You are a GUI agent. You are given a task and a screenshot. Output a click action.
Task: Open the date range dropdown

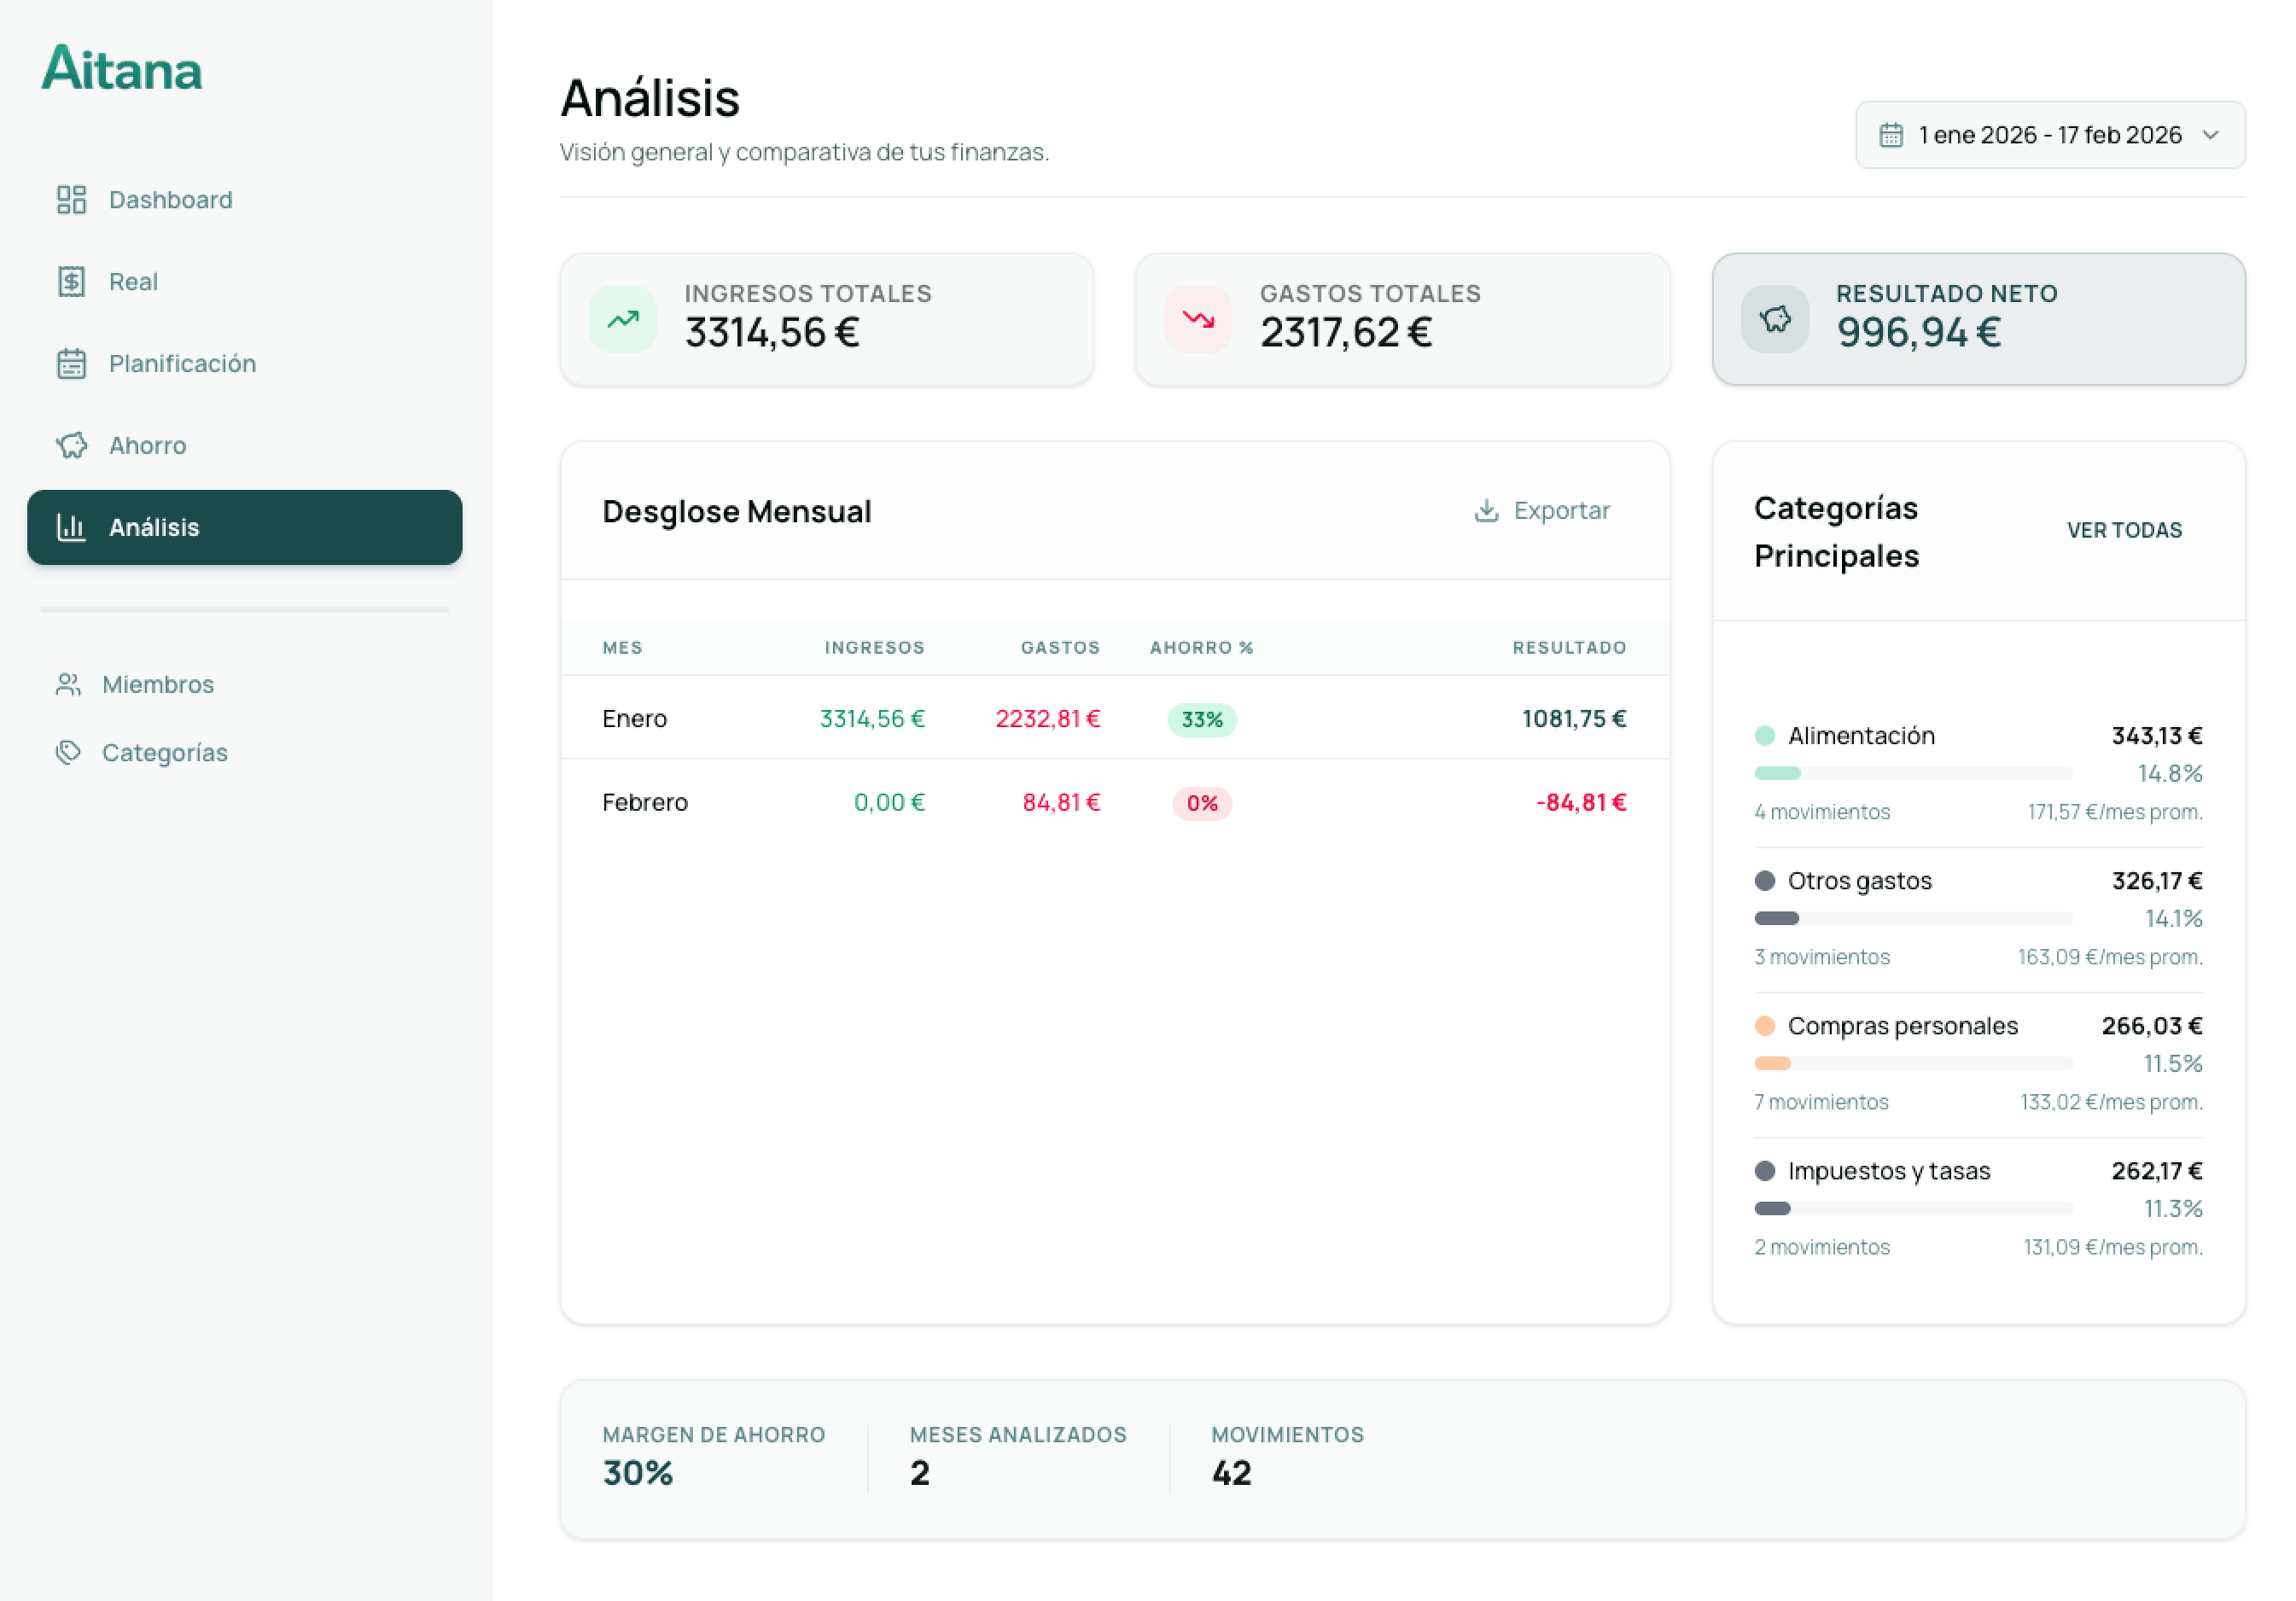click(2049, 135)
